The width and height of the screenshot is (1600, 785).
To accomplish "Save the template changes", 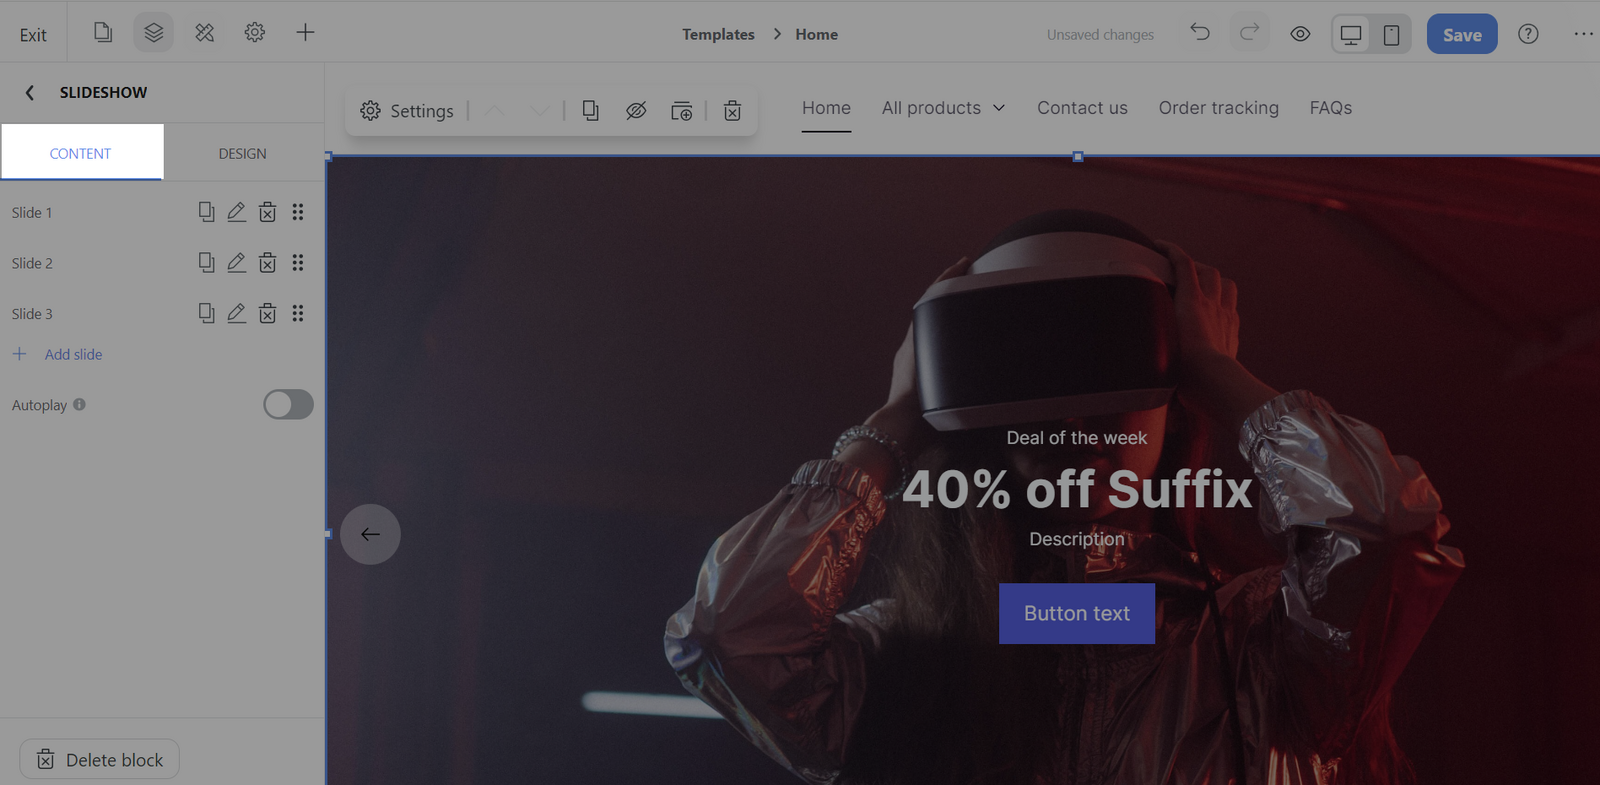I will [1462, 34].
